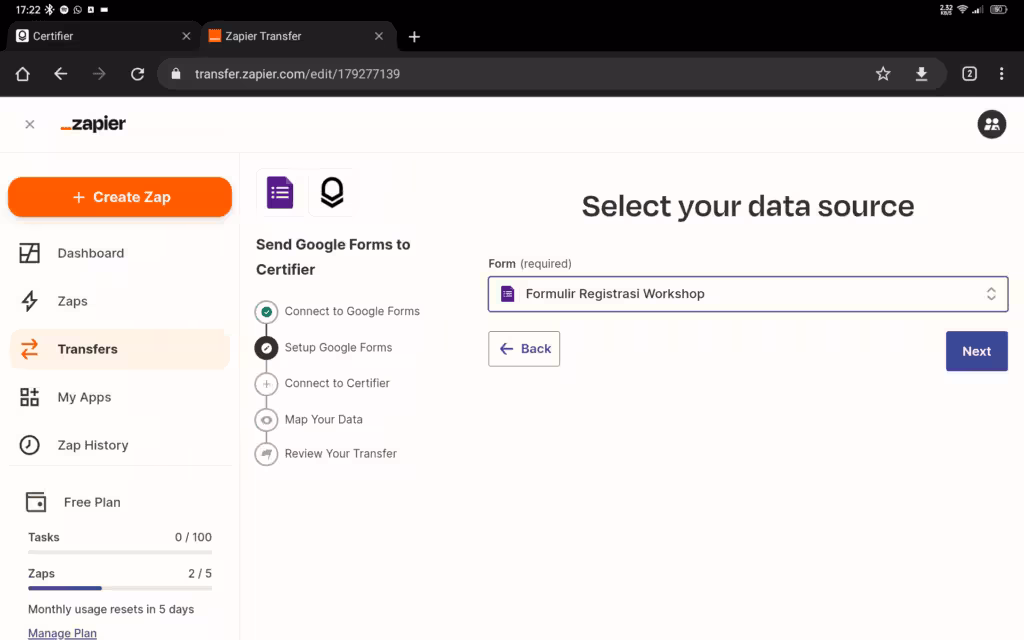Open the Manage Plan link
Viewport: 1024px width, 640px height.
62,633
